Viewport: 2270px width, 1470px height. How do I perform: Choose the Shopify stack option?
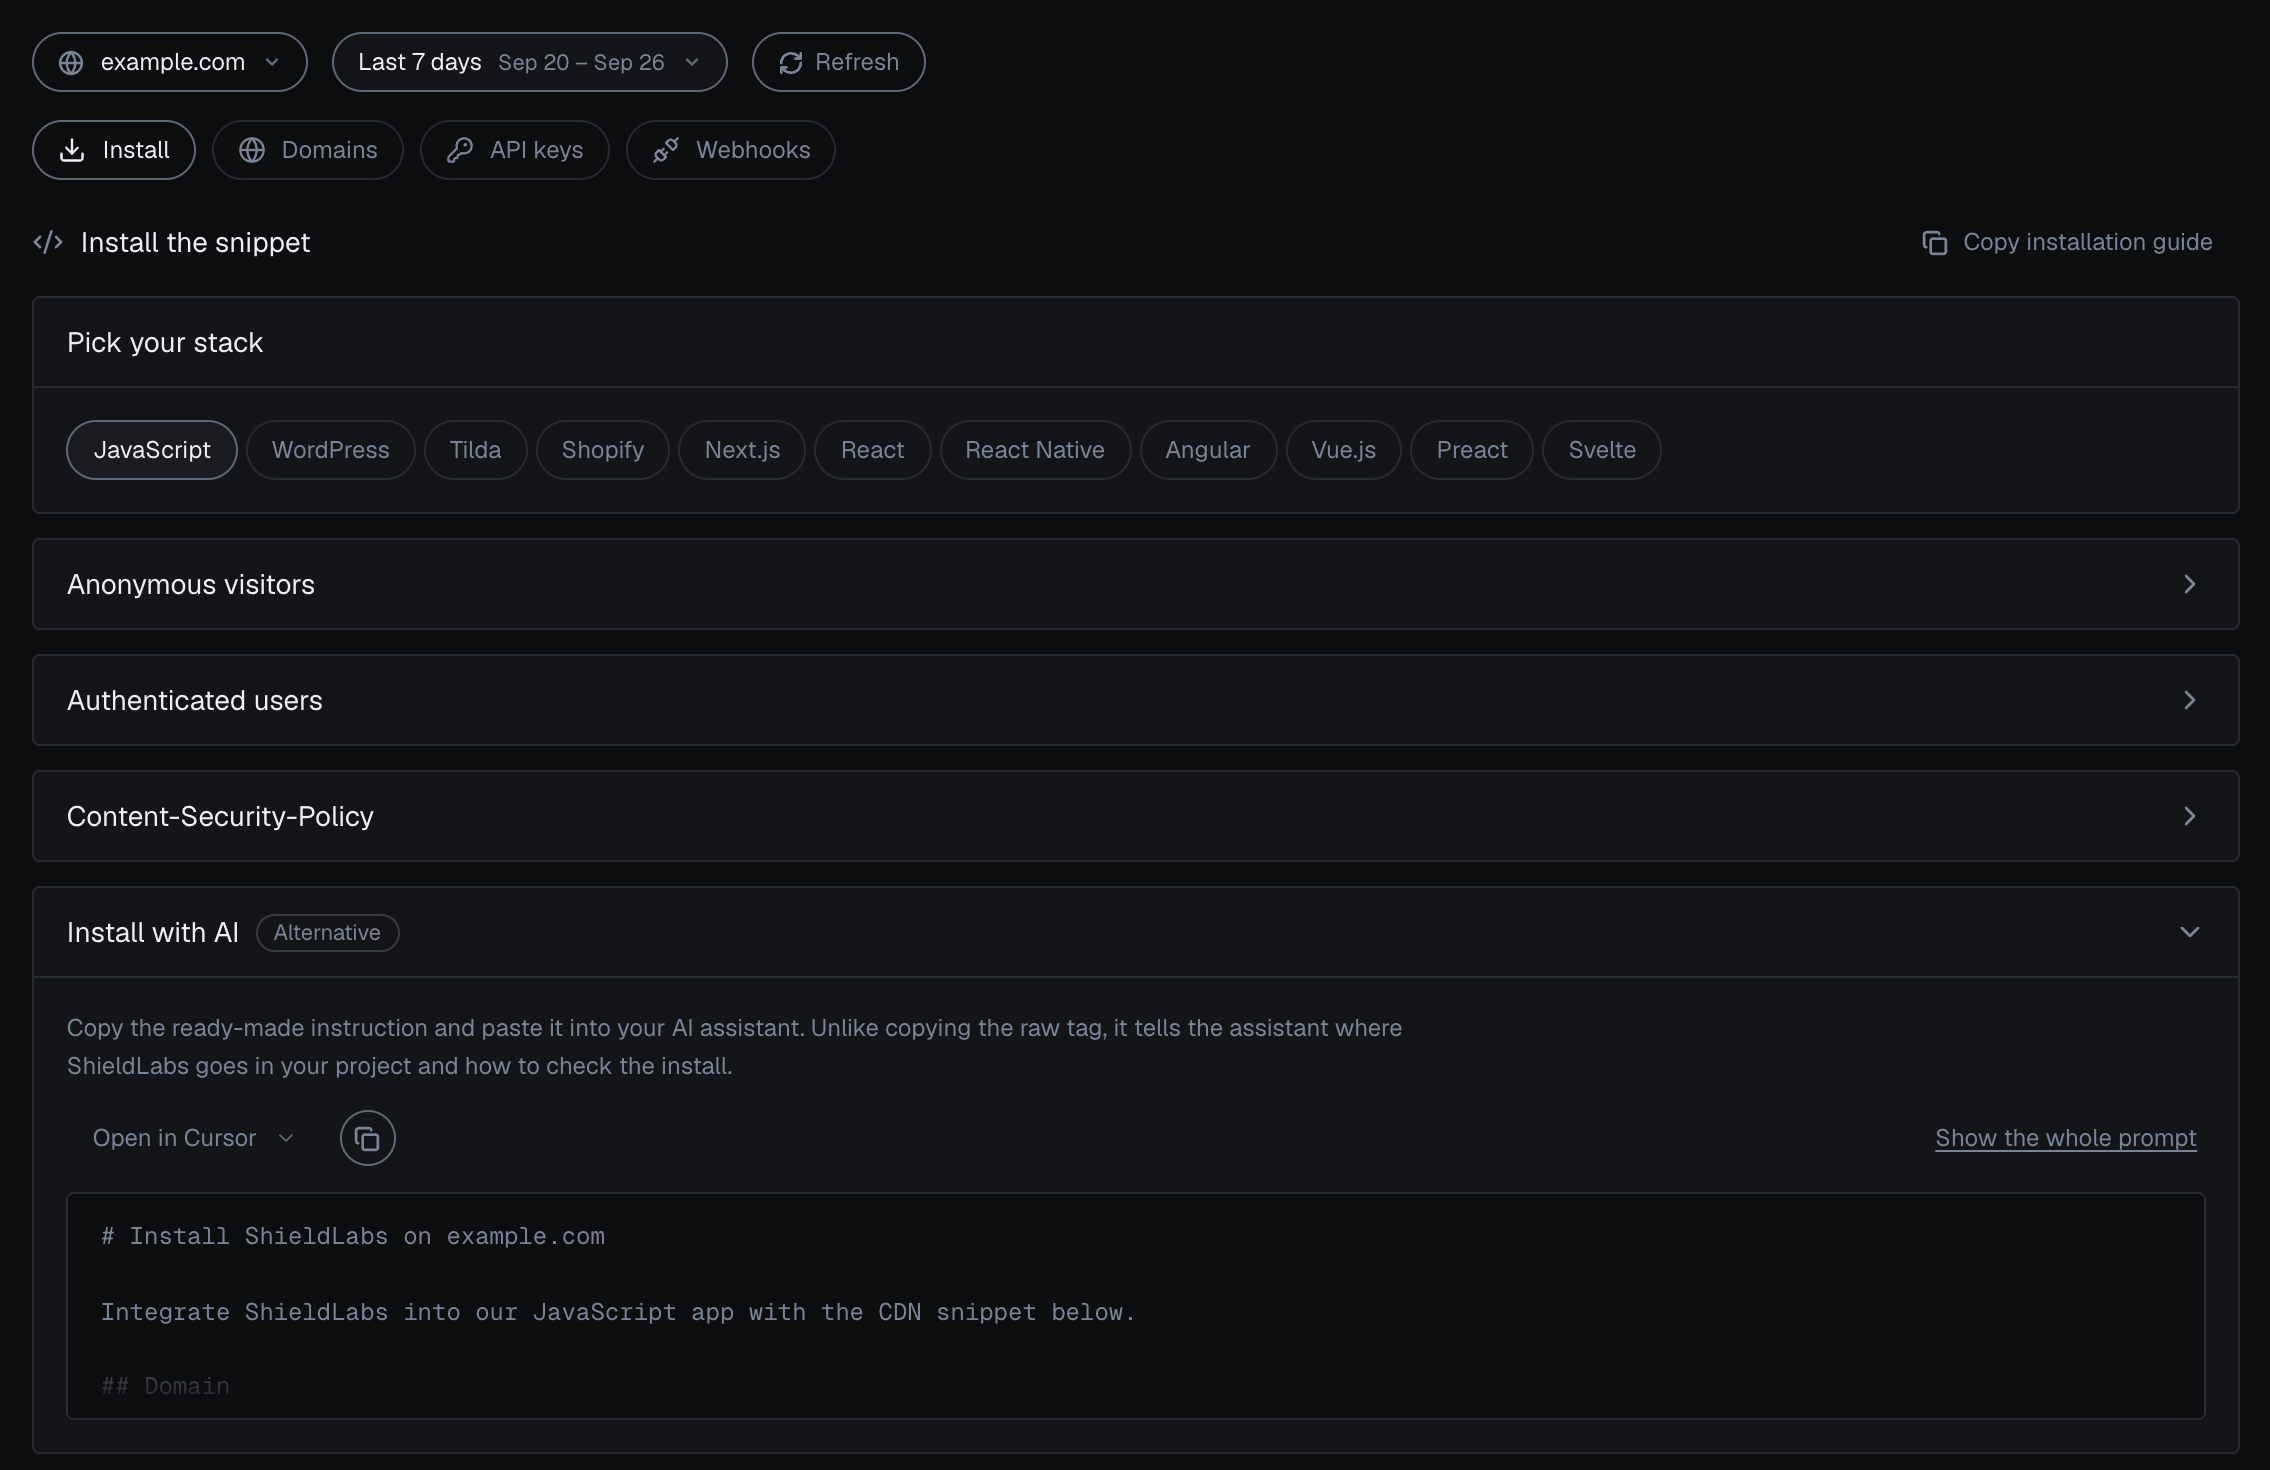point(603,450)
